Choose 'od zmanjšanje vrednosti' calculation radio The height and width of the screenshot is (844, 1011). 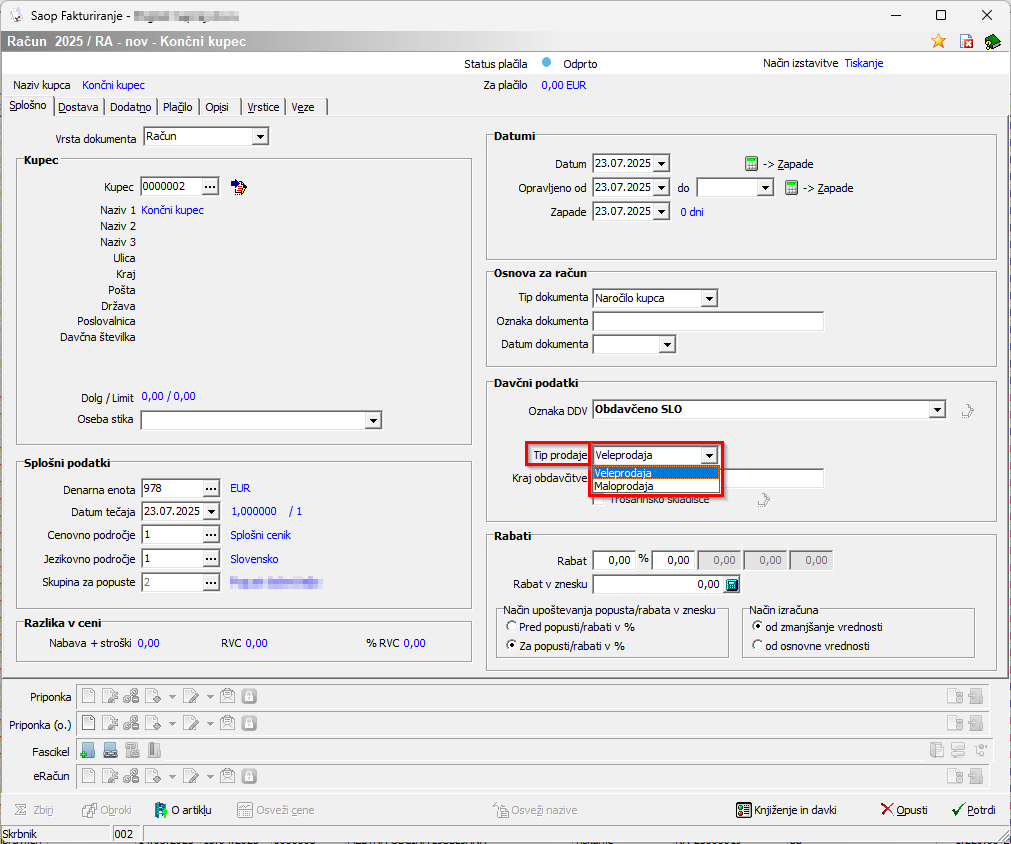[758, 626]
